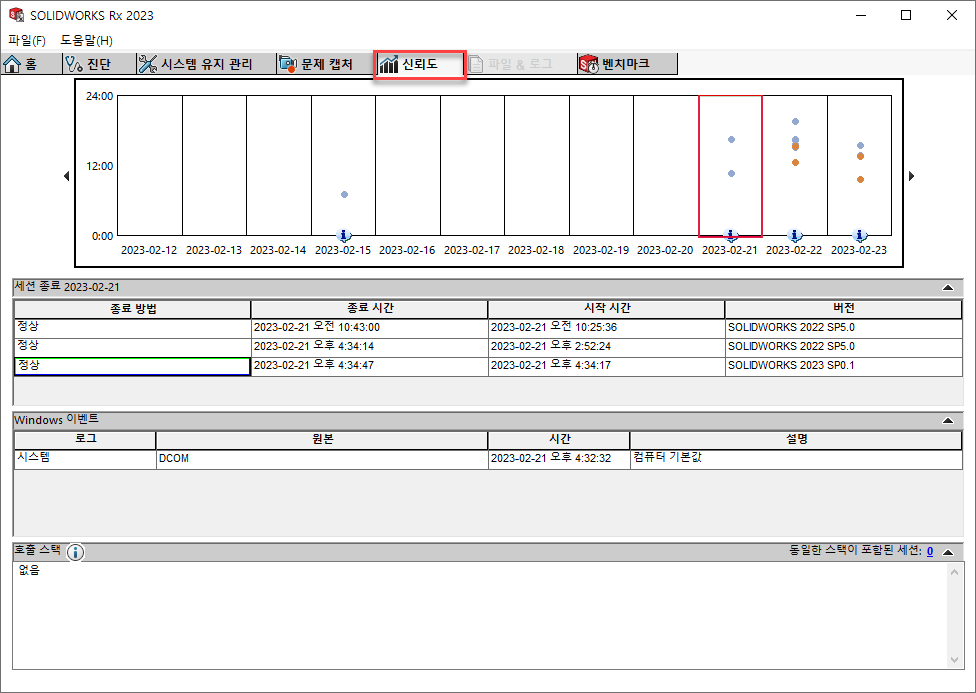Minimize the SOLIDWORKS Rx window
Image resolution: width=976 pixels, height=693 pixels.
861,15
